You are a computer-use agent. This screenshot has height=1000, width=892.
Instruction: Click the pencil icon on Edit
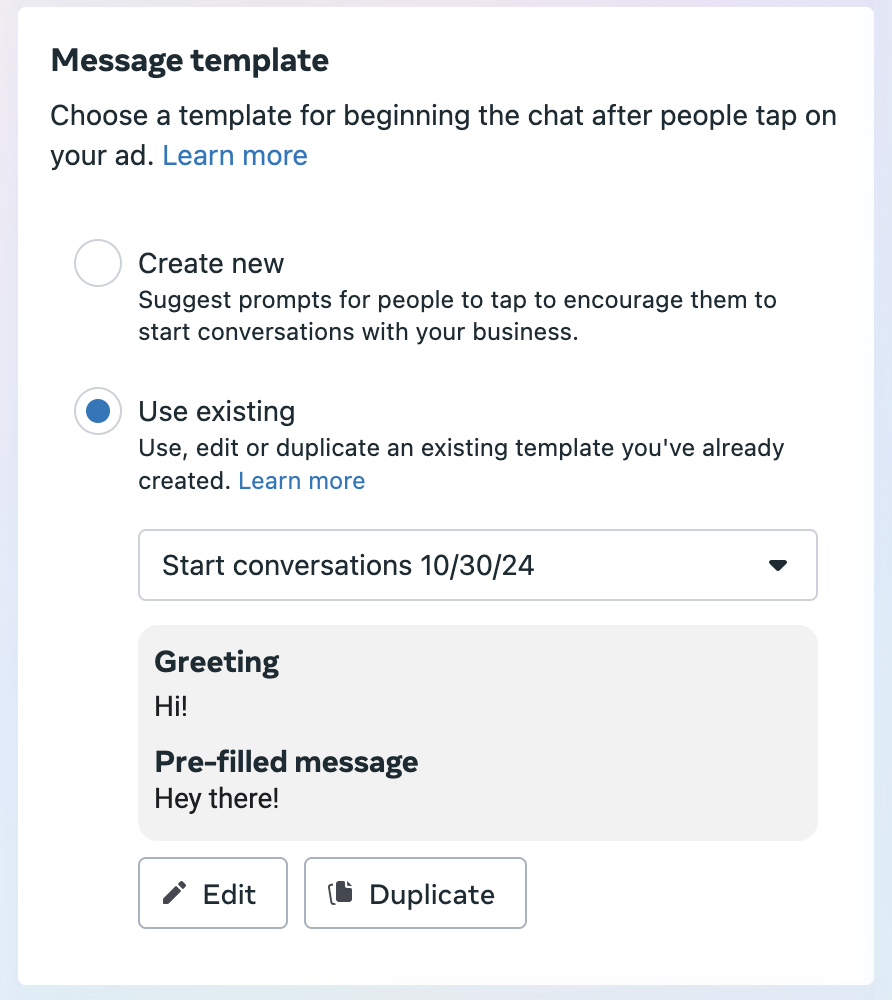pyautogui.click(x=175, y=893)
